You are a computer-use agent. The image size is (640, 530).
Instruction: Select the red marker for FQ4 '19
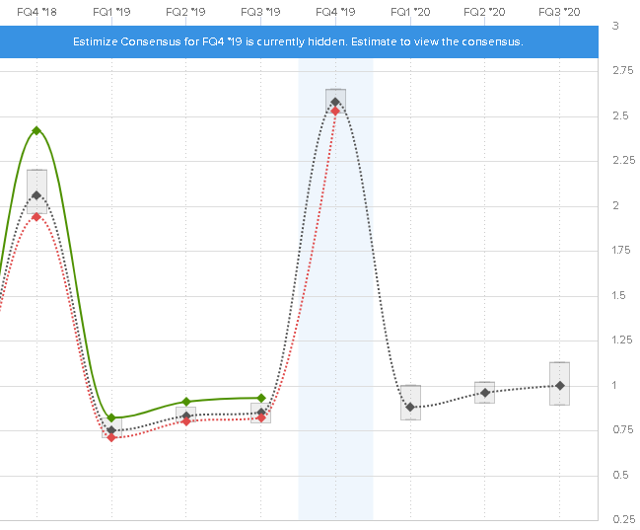(336, 111)
